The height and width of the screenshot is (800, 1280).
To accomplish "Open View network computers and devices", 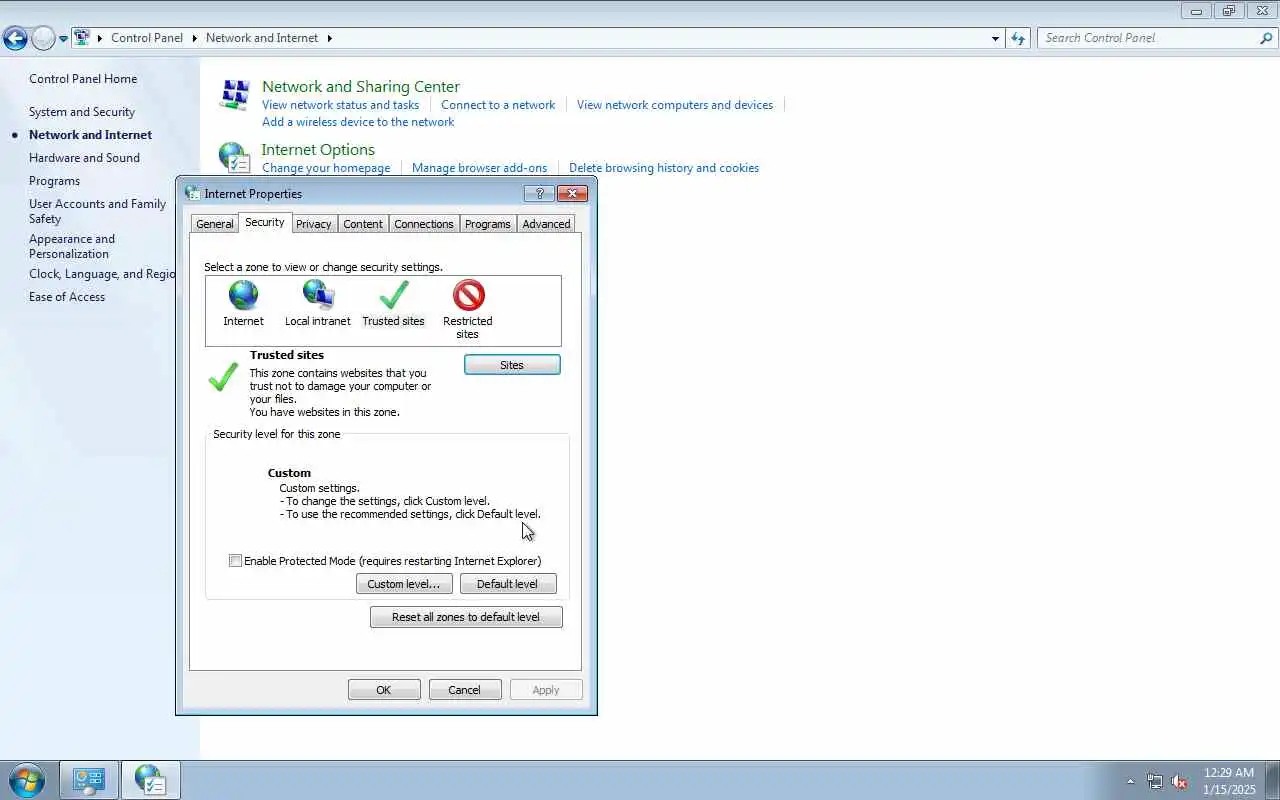I will [x=675, y=105].
